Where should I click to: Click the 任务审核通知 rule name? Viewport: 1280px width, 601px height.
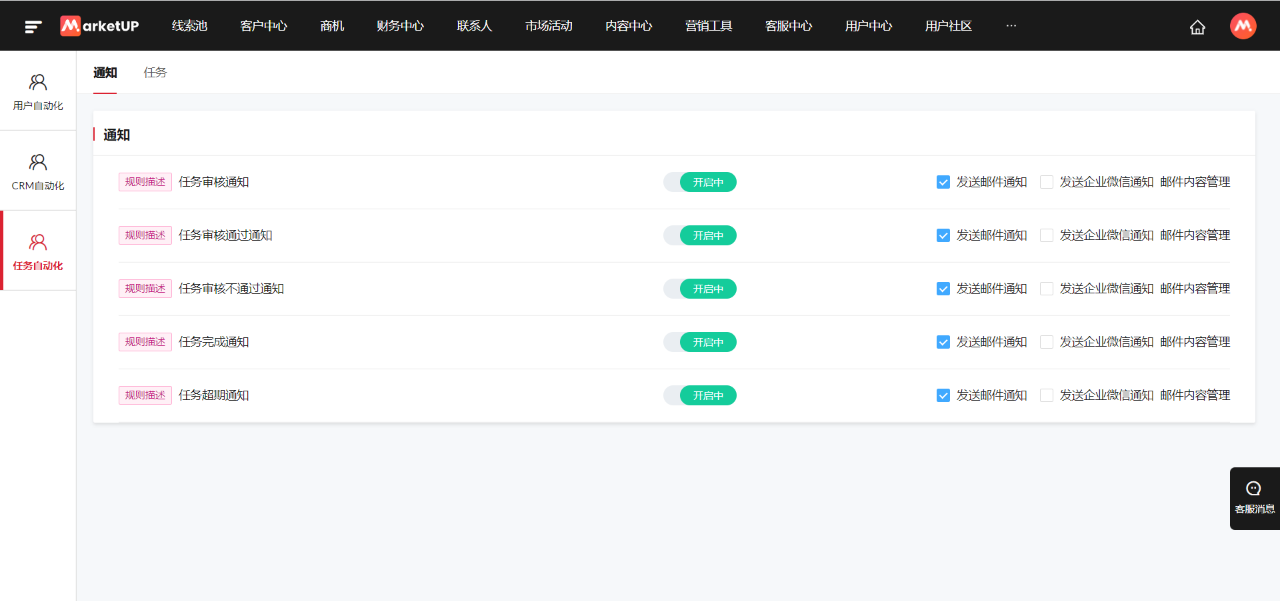[x=214, y=182]
